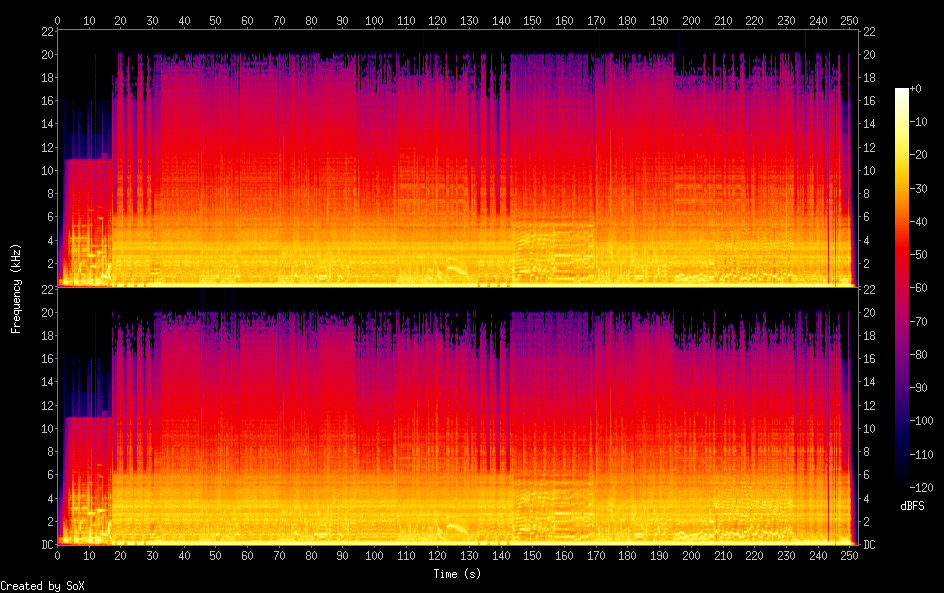Click the 10 kHz label on upper channel's left axis
Image resolution: width=944 pixels, height=593 pixels.
(x=45, y=170)
